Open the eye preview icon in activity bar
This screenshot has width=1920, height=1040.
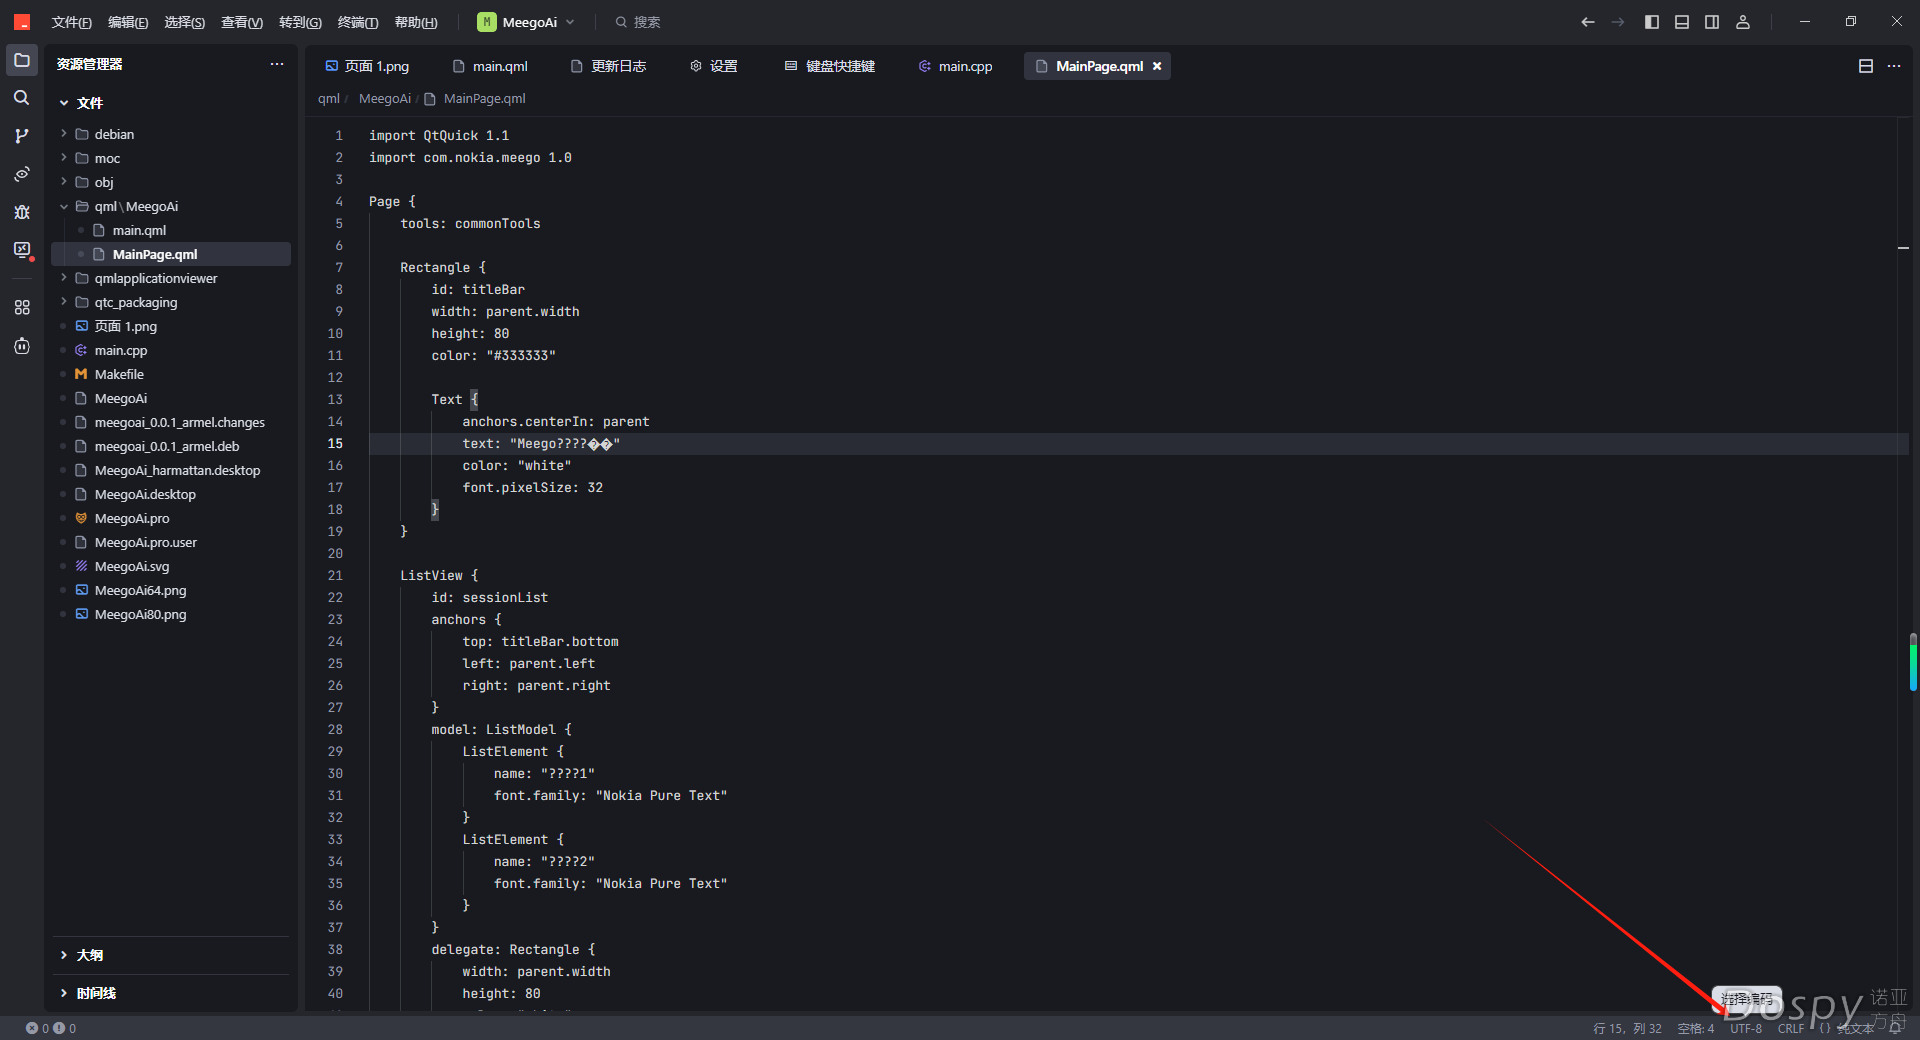pos(21,174)
